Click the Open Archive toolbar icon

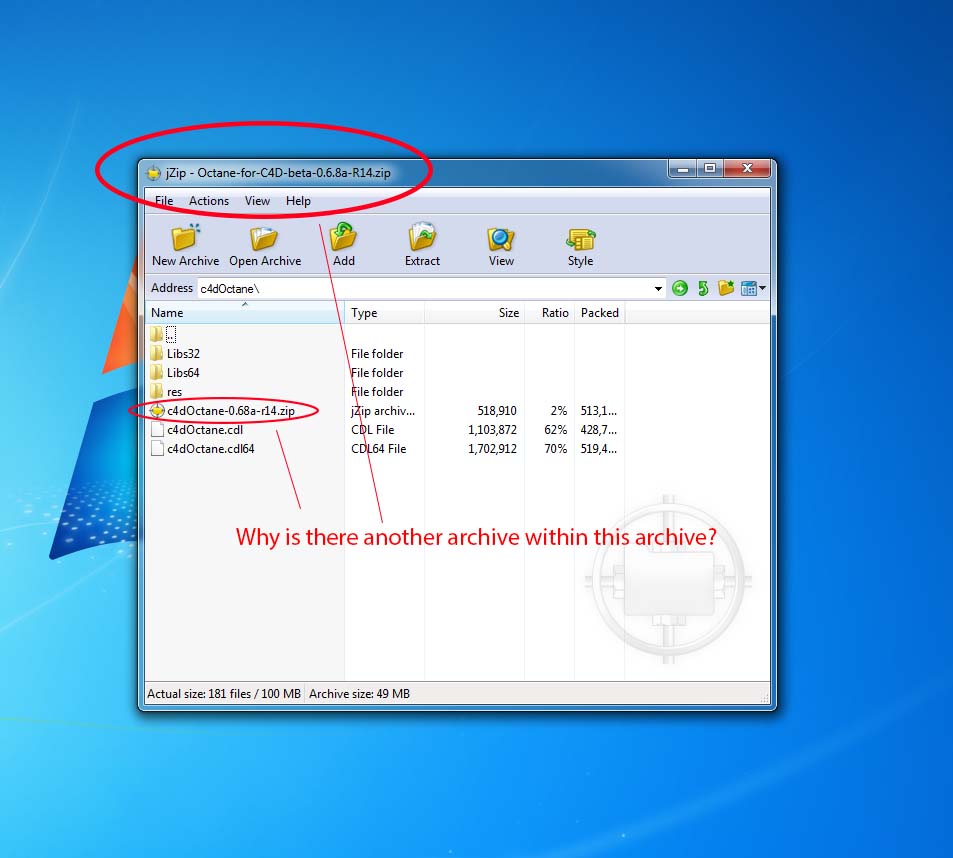(264, 238)
